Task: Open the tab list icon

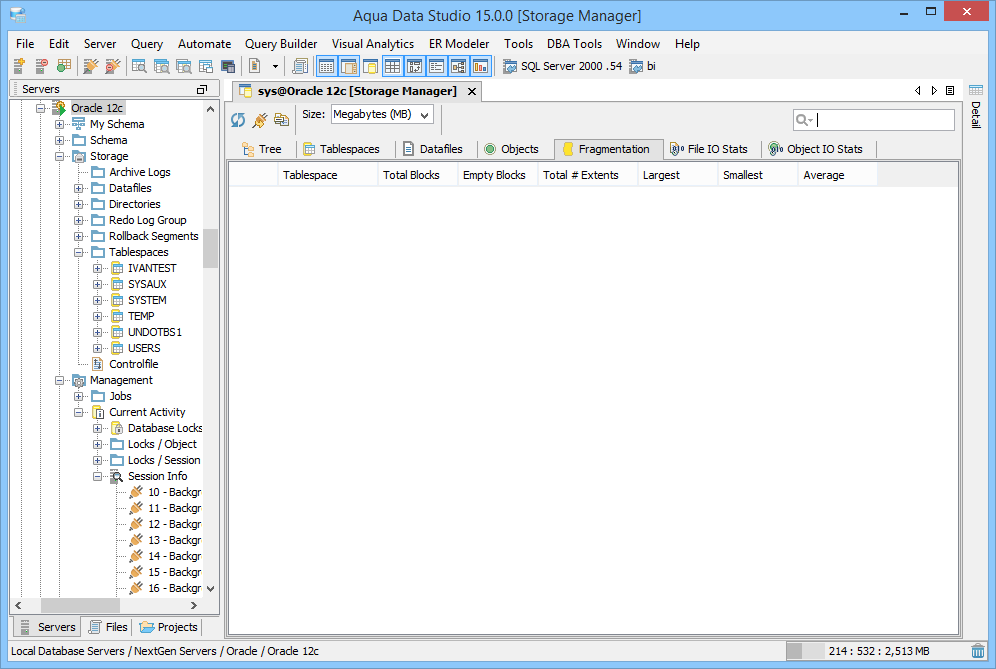Action: point(950,91)
